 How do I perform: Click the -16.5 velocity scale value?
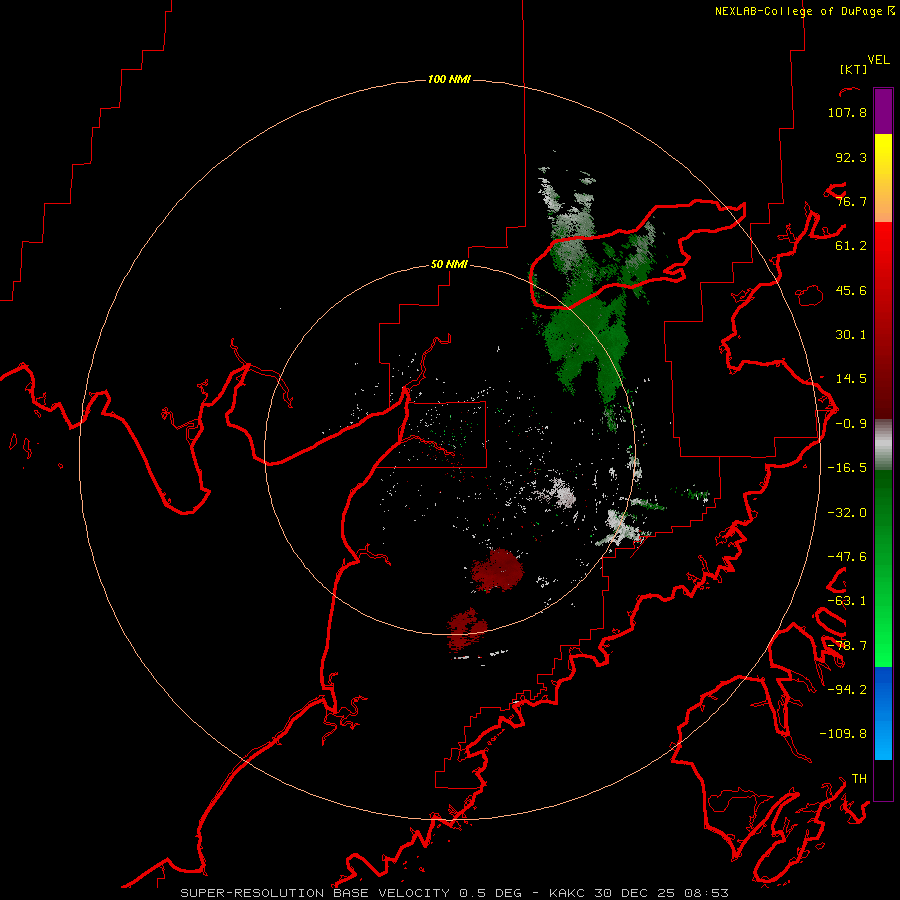(x=847, y=468)
